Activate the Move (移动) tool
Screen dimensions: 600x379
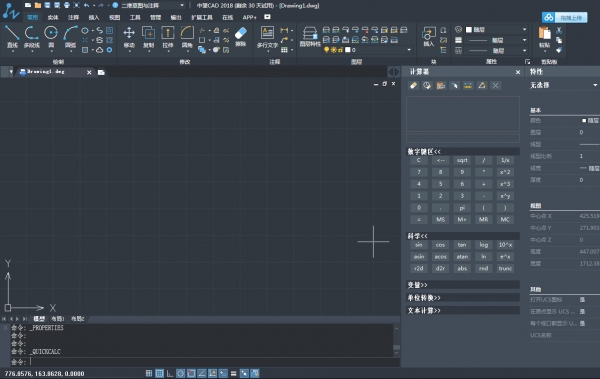[x=129, y=37]
